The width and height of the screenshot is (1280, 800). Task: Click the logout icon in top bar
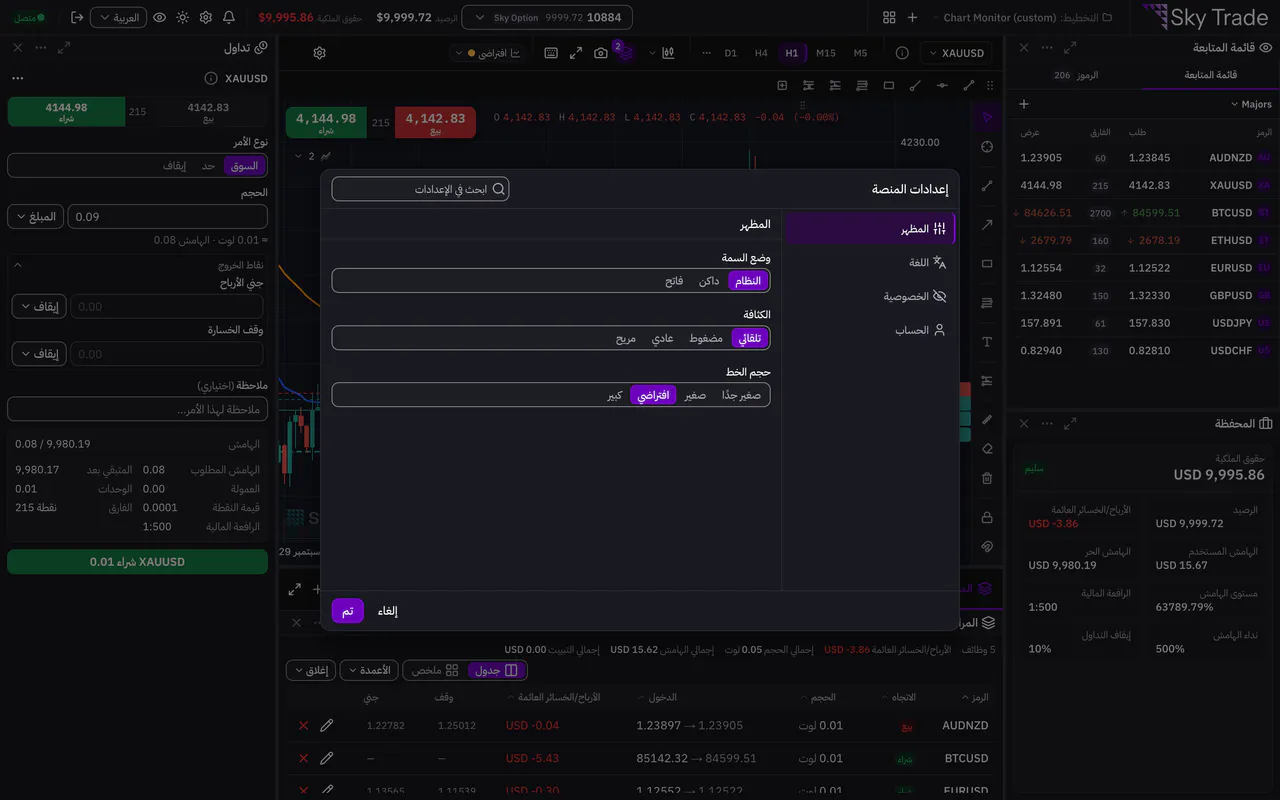[77, 18]
